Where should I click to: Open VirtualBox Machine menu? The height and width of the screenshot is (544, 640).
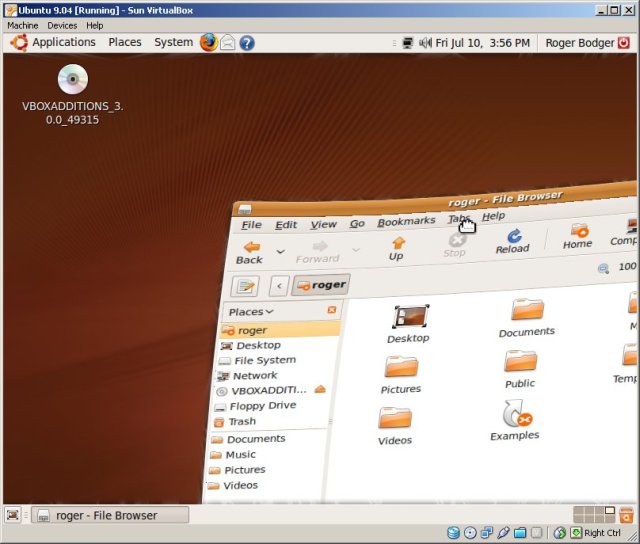point(22,25)
